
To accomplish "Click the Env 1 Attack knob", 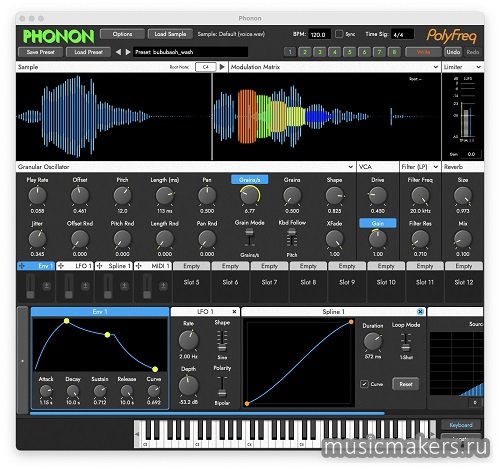I will point(46,391).
